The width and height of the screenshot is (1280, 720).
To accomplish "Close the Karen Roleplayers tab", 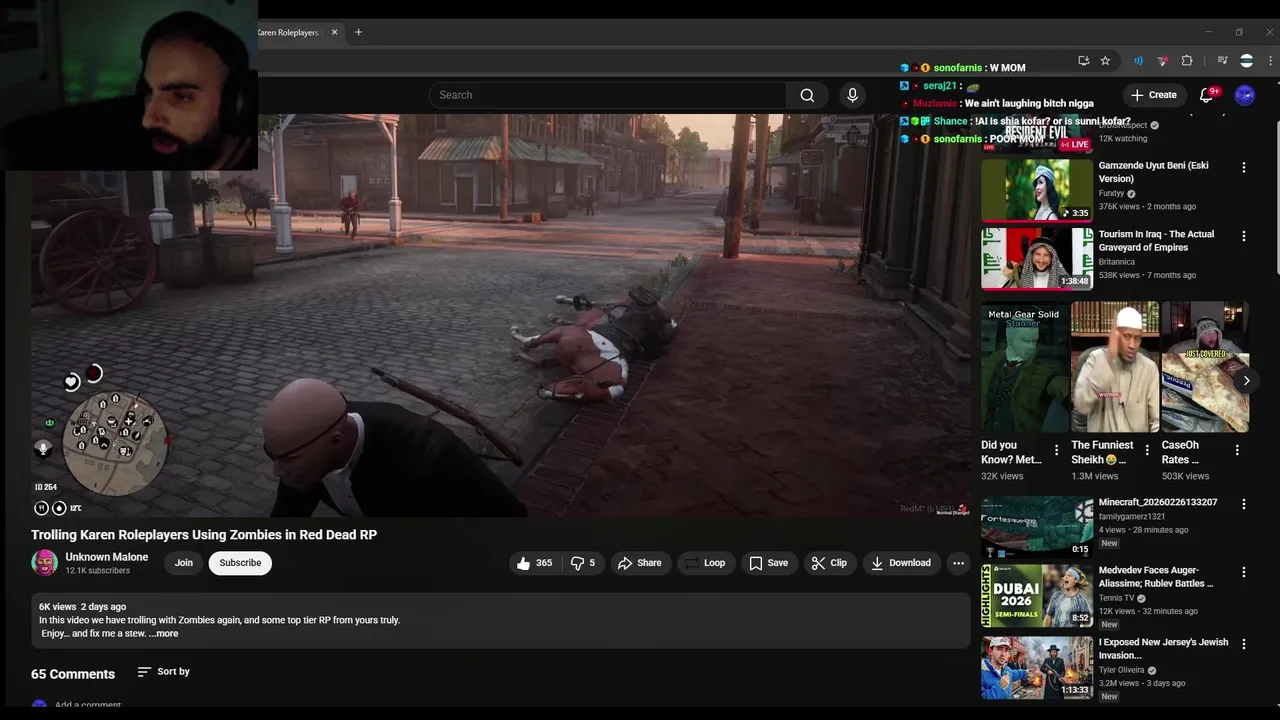I will (334, 32).
